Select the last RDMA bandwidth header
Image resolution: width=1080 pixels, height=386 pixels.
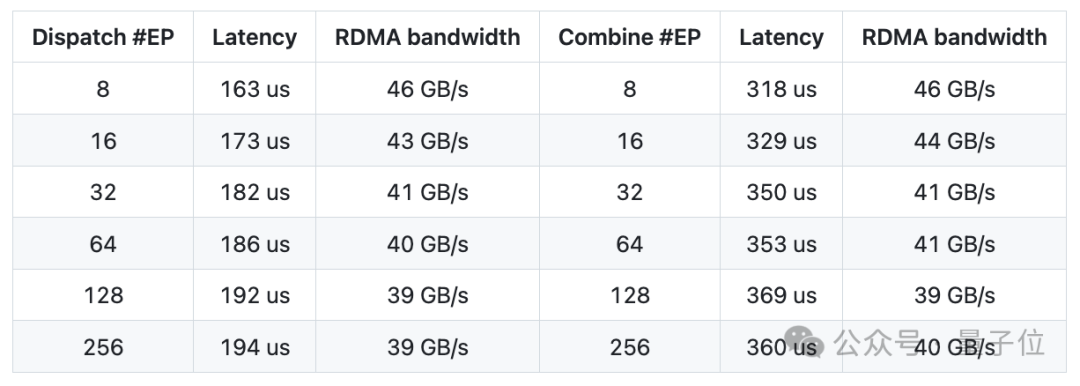pos(954,37)
